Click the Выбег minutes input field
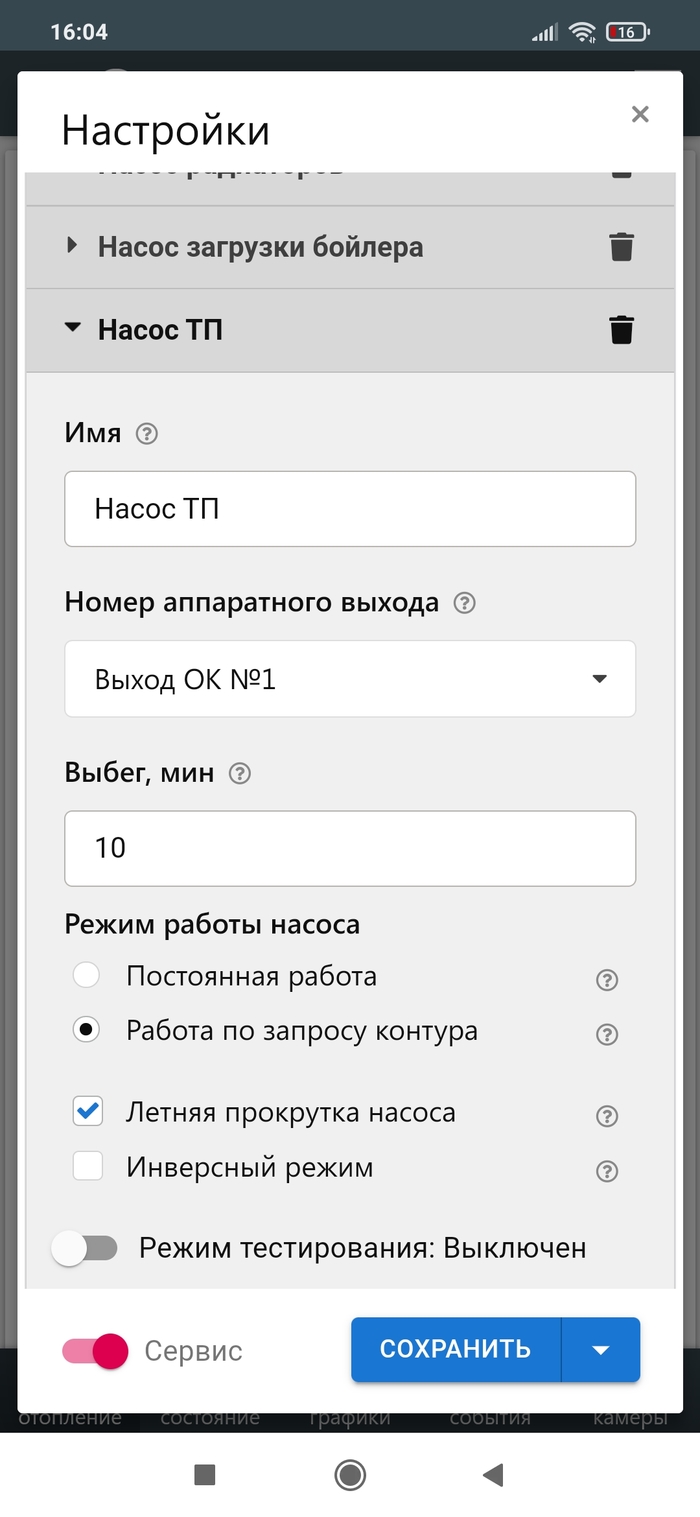700x1517 pixels. tap(349, 848)
